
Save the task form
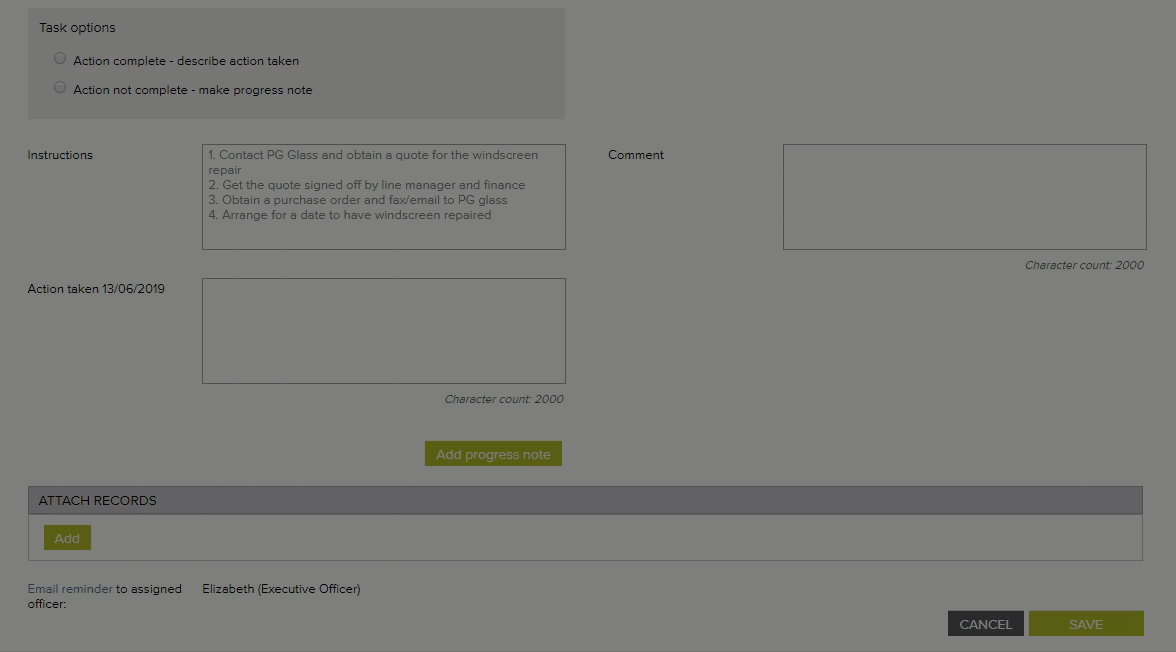1085,624
